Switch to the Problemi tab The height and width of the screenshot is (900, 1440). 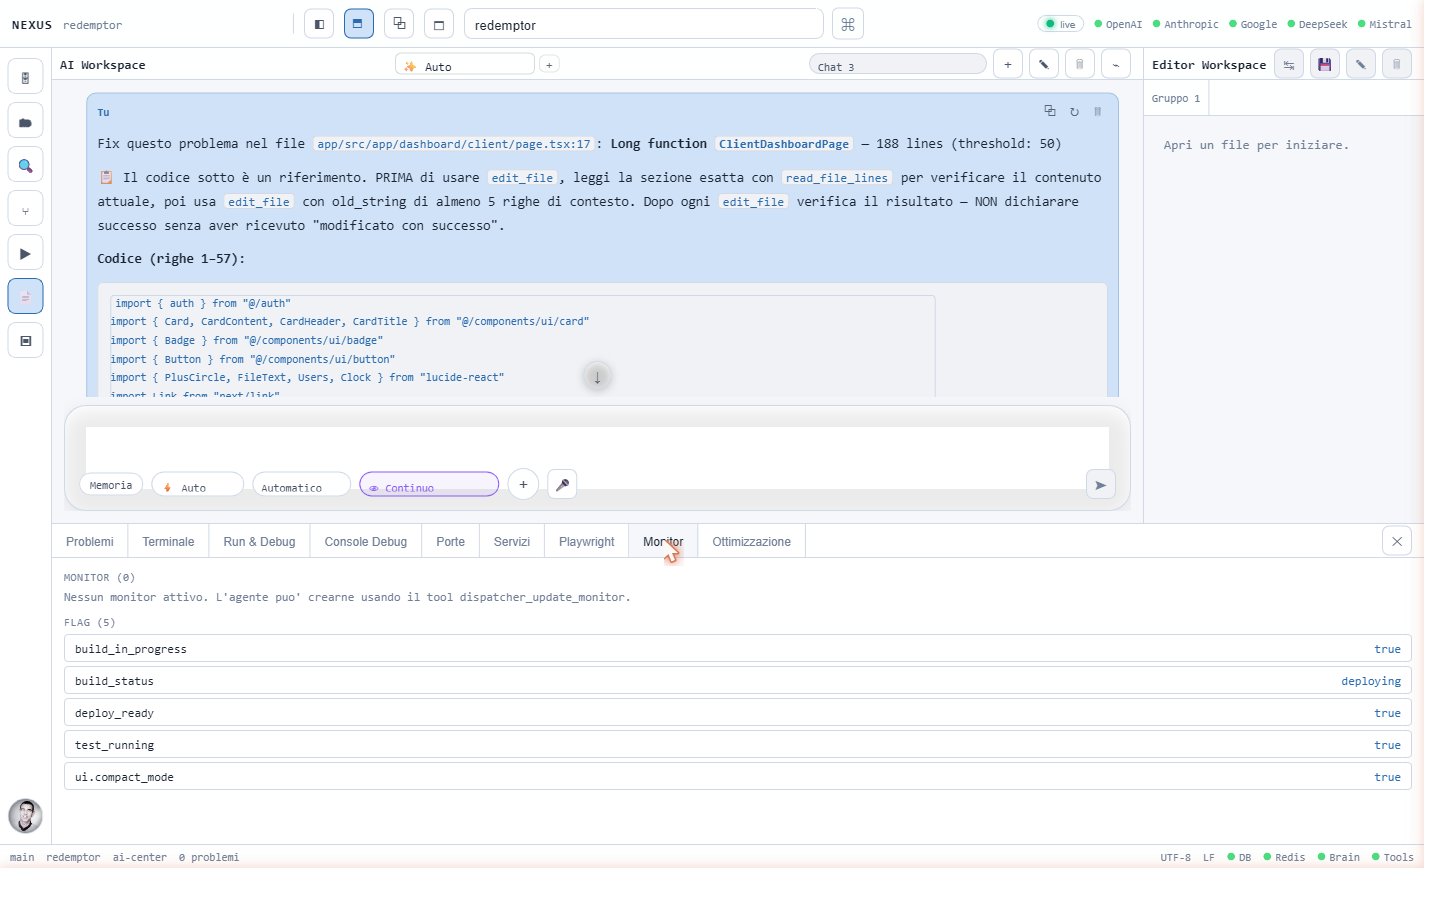(x=90, y=541)
